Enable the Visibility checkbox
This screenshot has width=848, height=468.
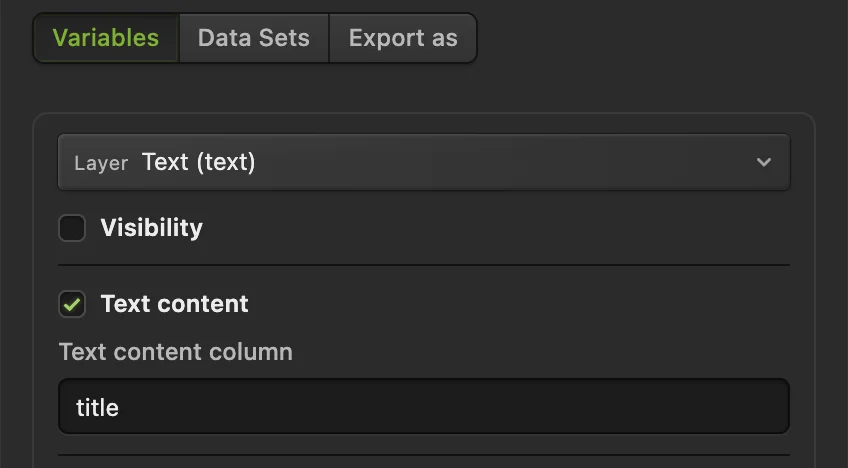tap(72, 228)
